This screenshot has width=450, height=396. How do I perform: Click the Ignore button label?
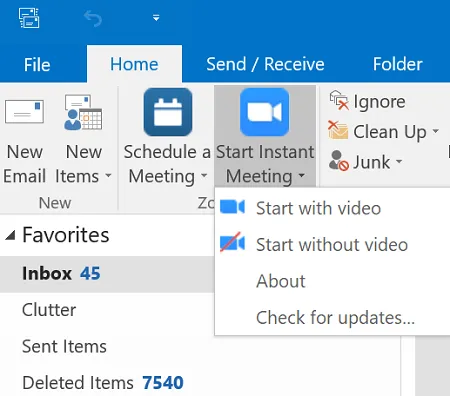379,102
